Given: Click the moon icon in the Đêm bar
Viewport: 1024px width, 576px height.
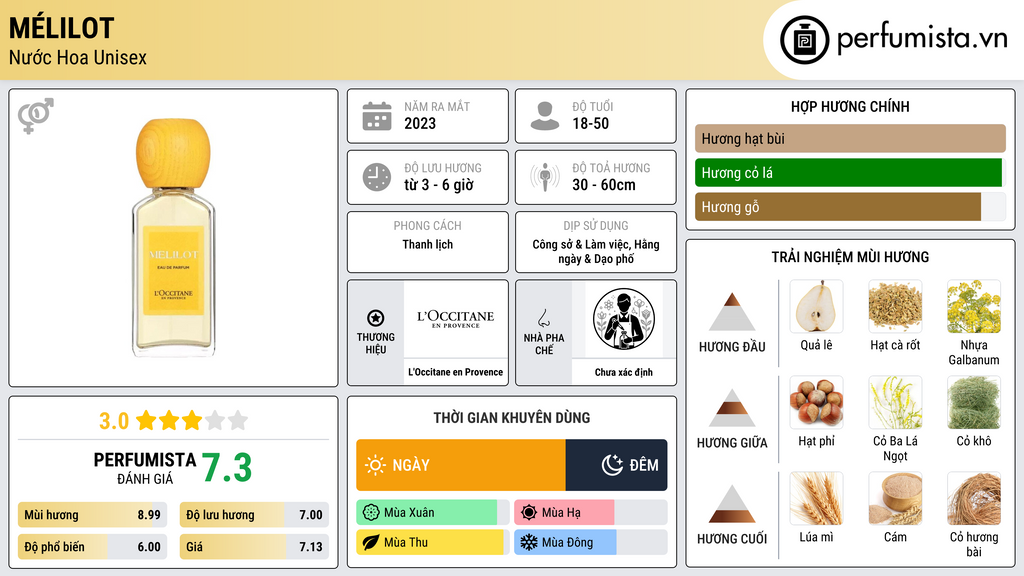Looking at the screenshot, I should 612,465.
